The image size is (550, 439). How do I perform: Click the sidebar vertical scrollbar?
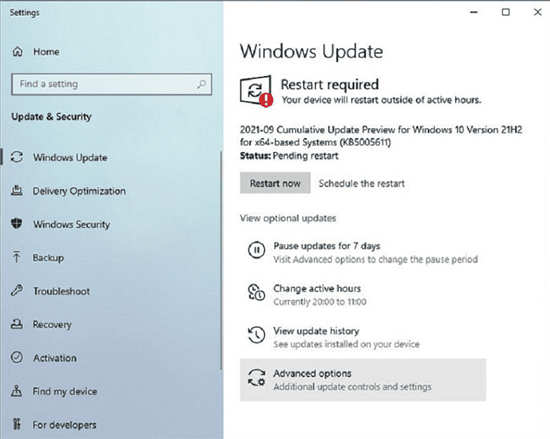[221, 260]
